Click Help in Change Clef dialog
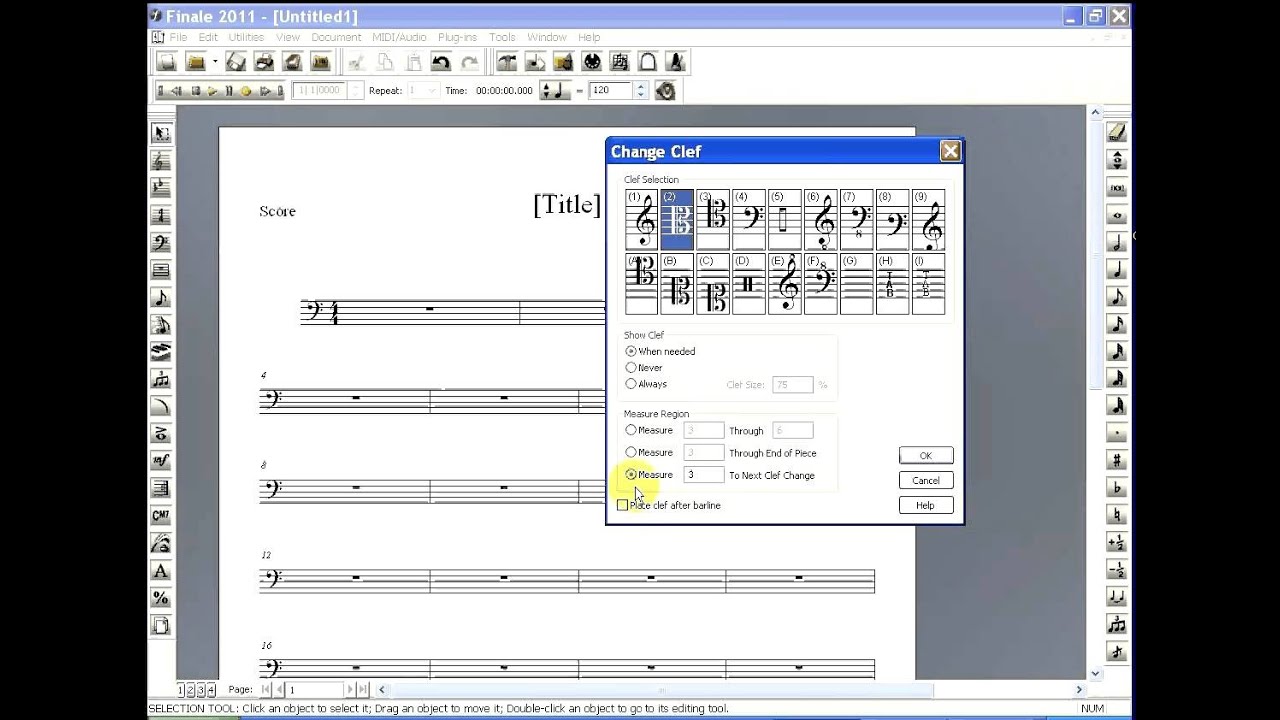Screen dimensions: 1280x720 pos(925,505)
